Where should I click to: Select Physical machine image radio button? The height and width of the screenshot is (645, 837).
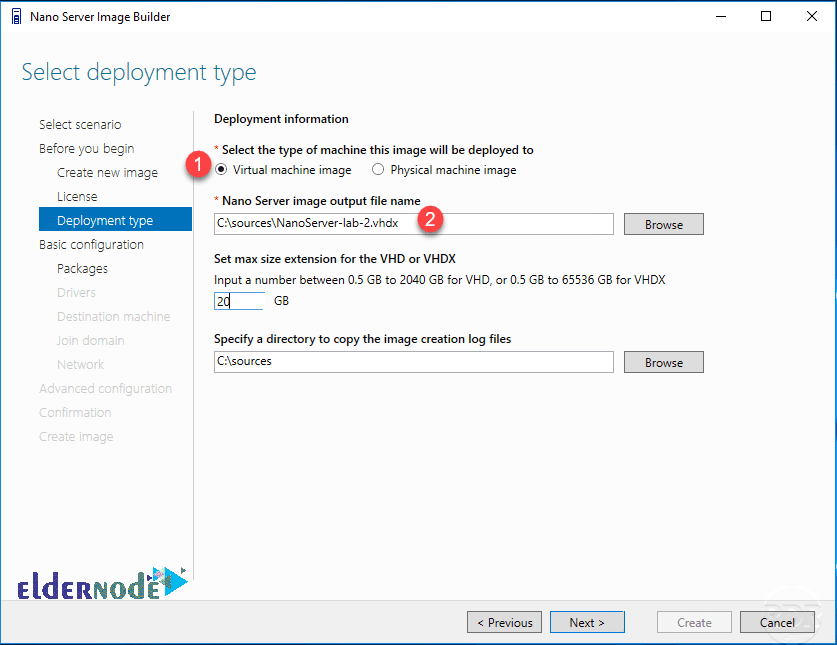coord(378,170)
